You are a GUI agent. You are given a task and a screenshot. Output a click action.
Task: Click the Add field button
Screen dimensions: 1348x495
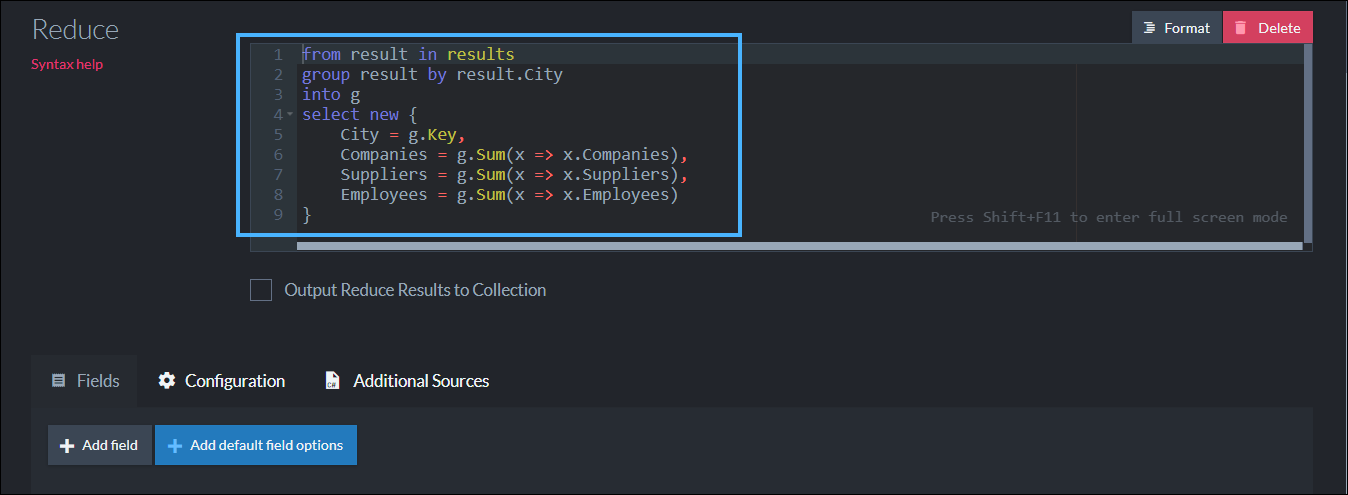(99, 445)
